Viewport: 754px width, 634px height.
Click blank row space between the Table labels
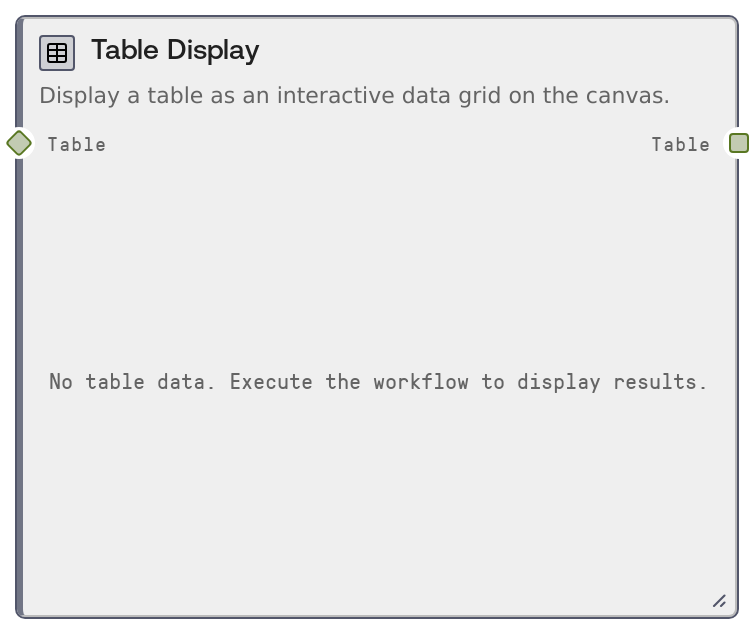click(x=378, y=144)
